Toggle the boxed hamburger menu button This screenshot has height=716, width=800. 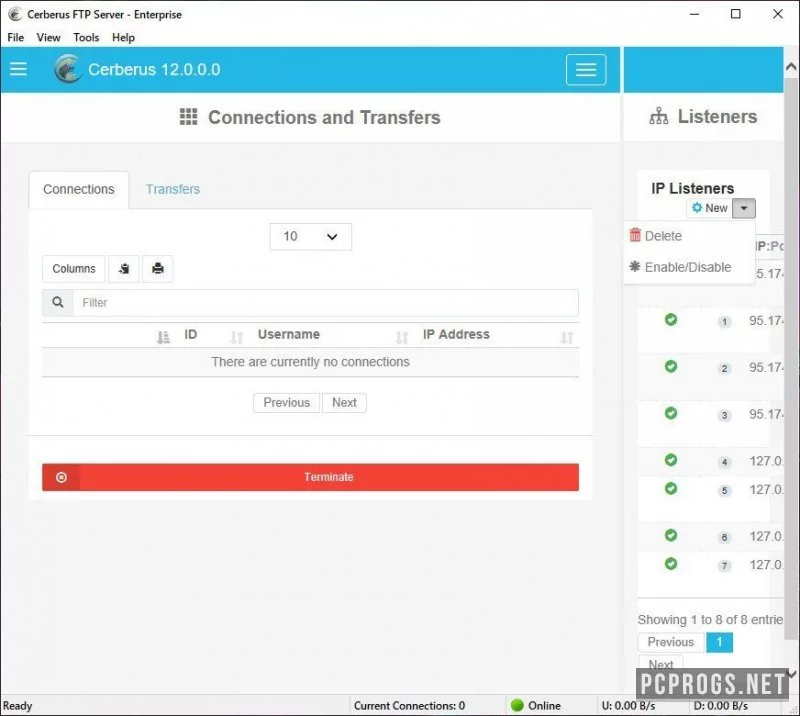586,69
